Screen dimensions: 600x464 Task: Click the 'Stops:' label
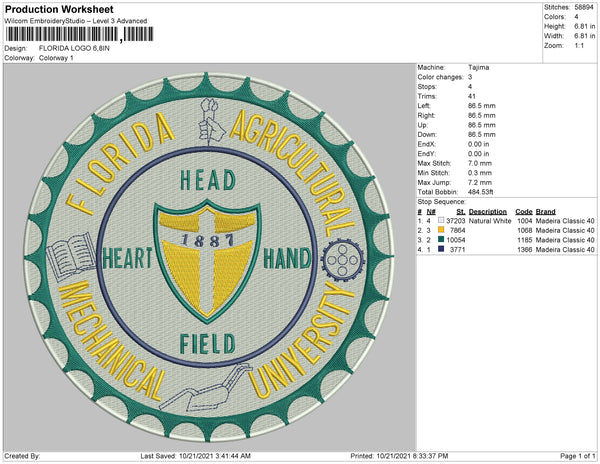[x=427, y=86]
